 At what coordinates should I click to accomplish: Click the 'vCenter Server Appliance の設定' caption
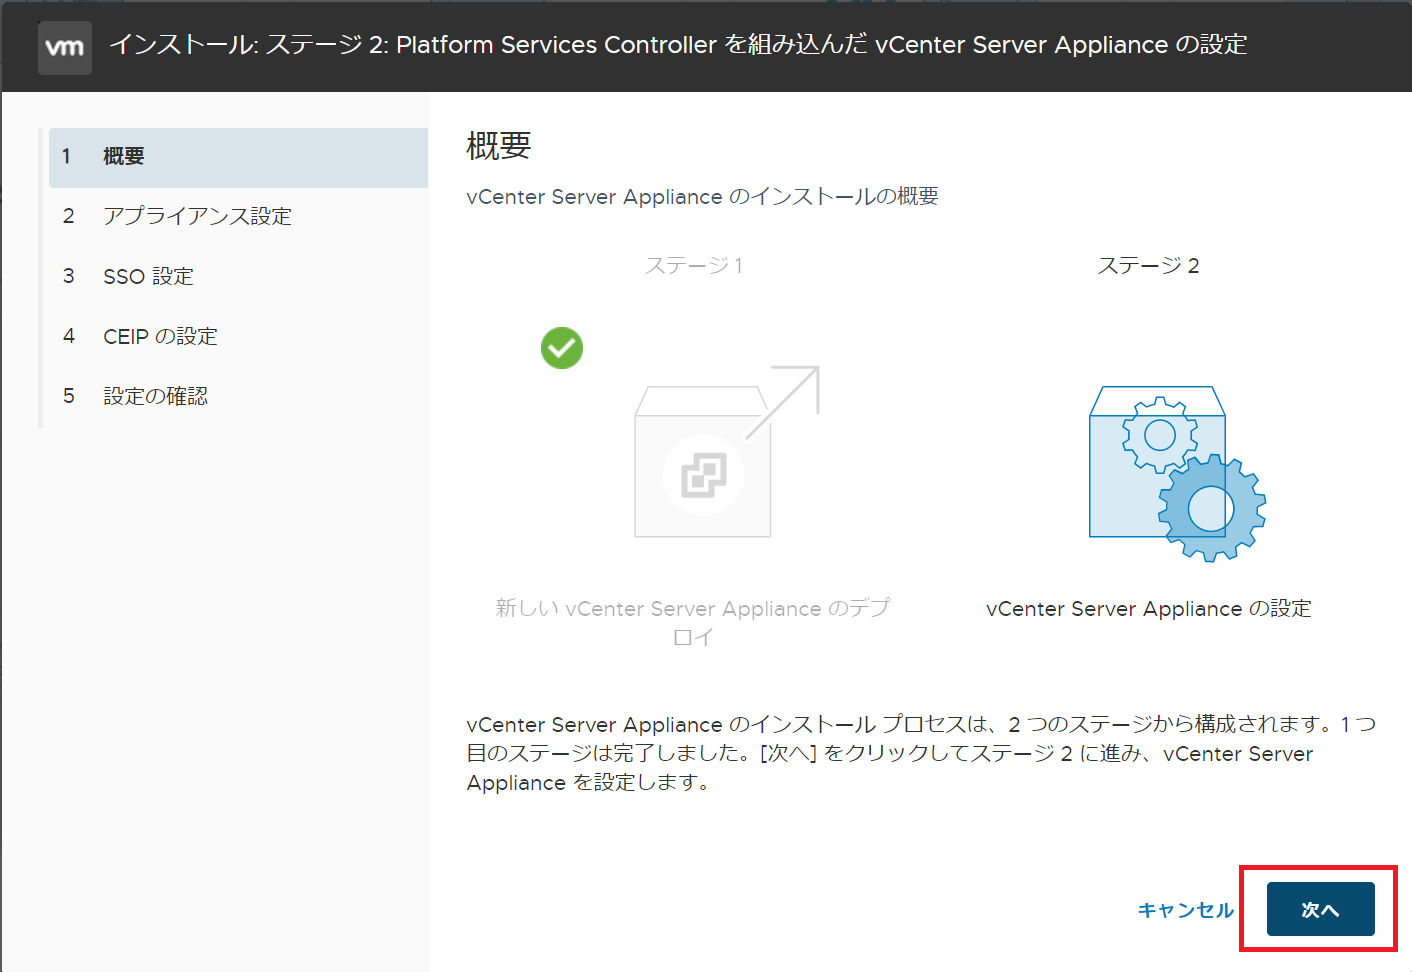click(x=1148, y=609)
